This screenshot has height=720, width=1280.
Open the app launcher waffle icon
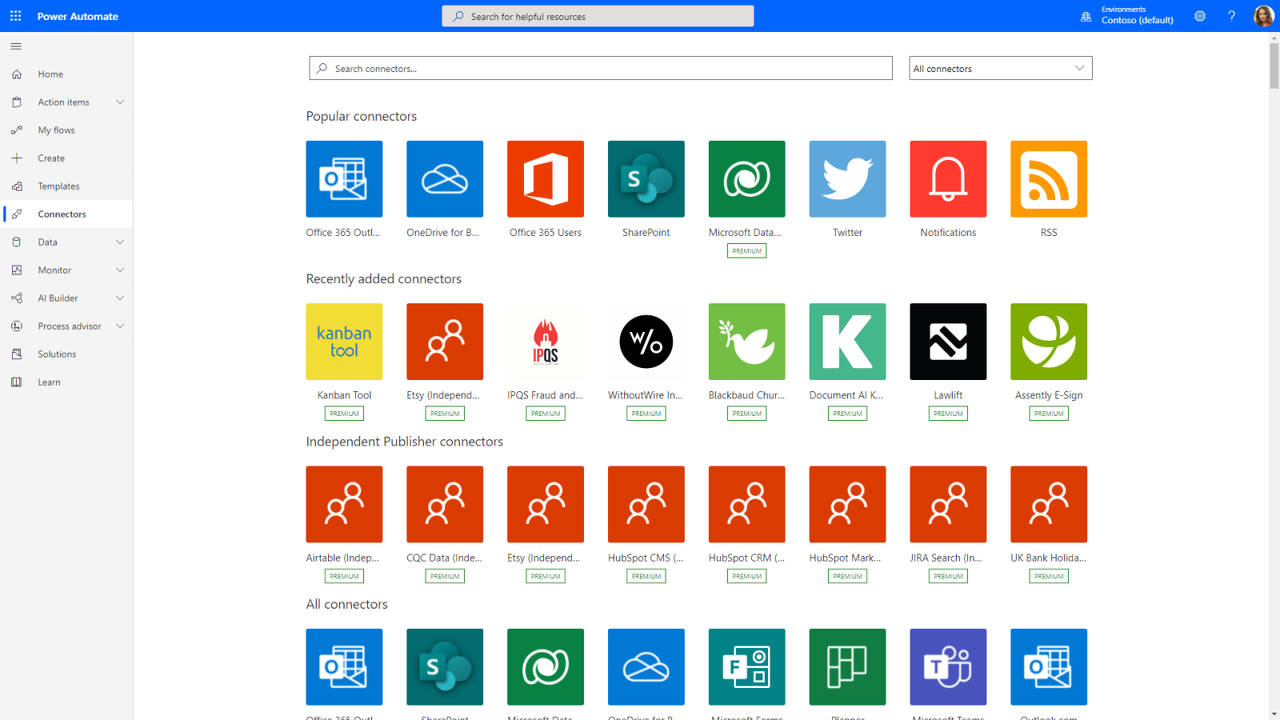click(x=16, y=16)
